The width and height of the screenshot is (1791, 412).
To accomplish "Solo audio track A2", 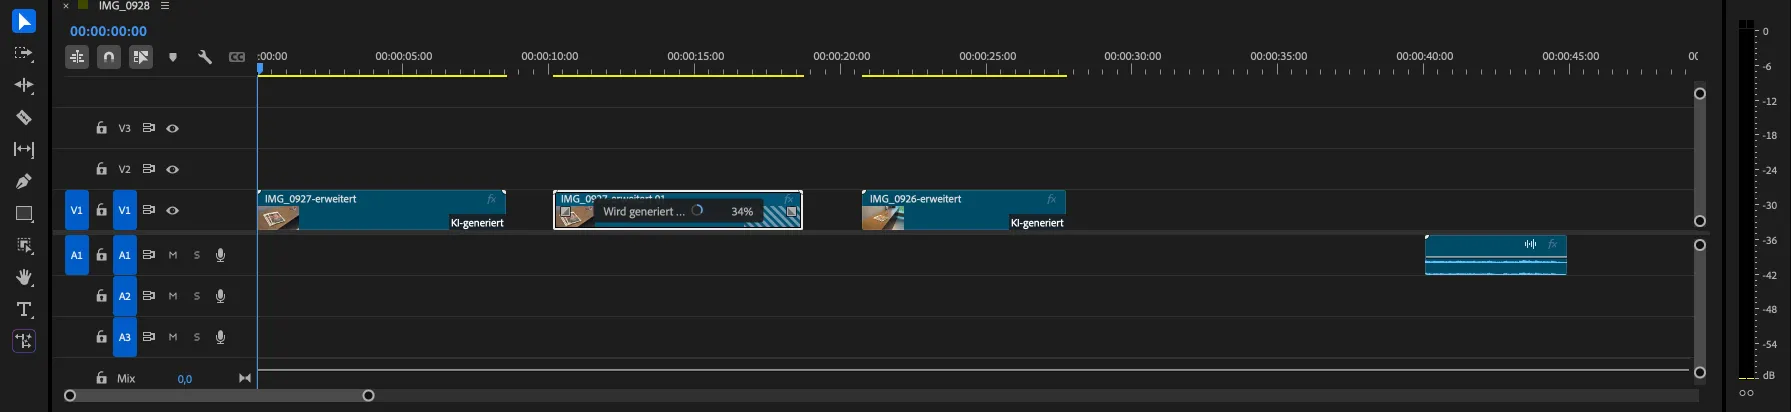I will click(197, 296).
